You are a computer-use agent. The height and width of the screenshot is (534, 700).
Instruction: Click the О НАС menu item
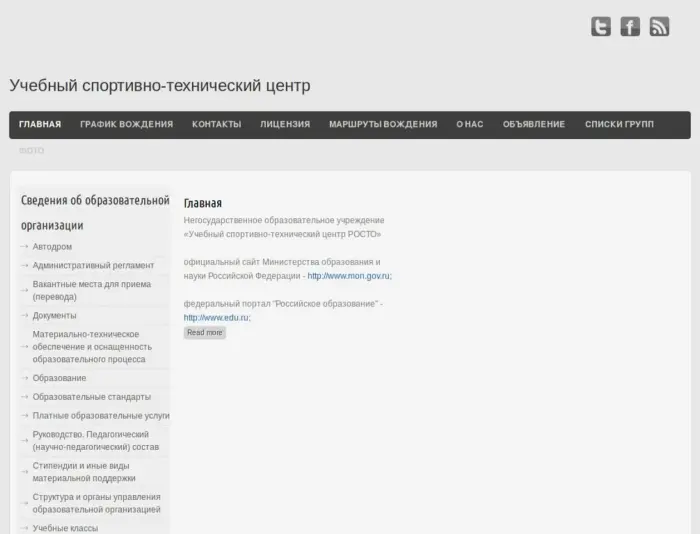(x=470, y=125)
